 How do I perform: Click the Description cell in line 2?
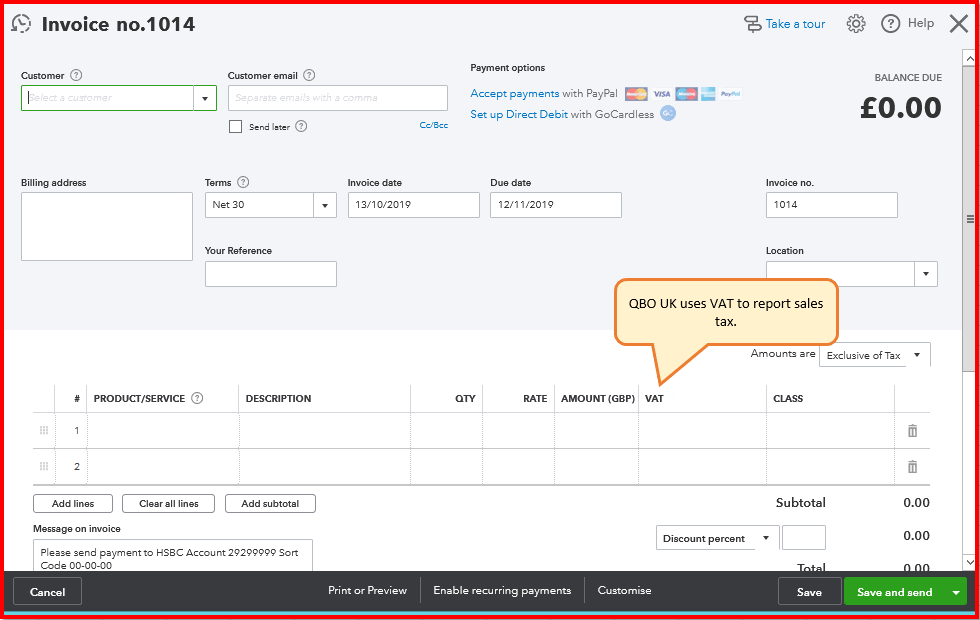pos(324,467)
